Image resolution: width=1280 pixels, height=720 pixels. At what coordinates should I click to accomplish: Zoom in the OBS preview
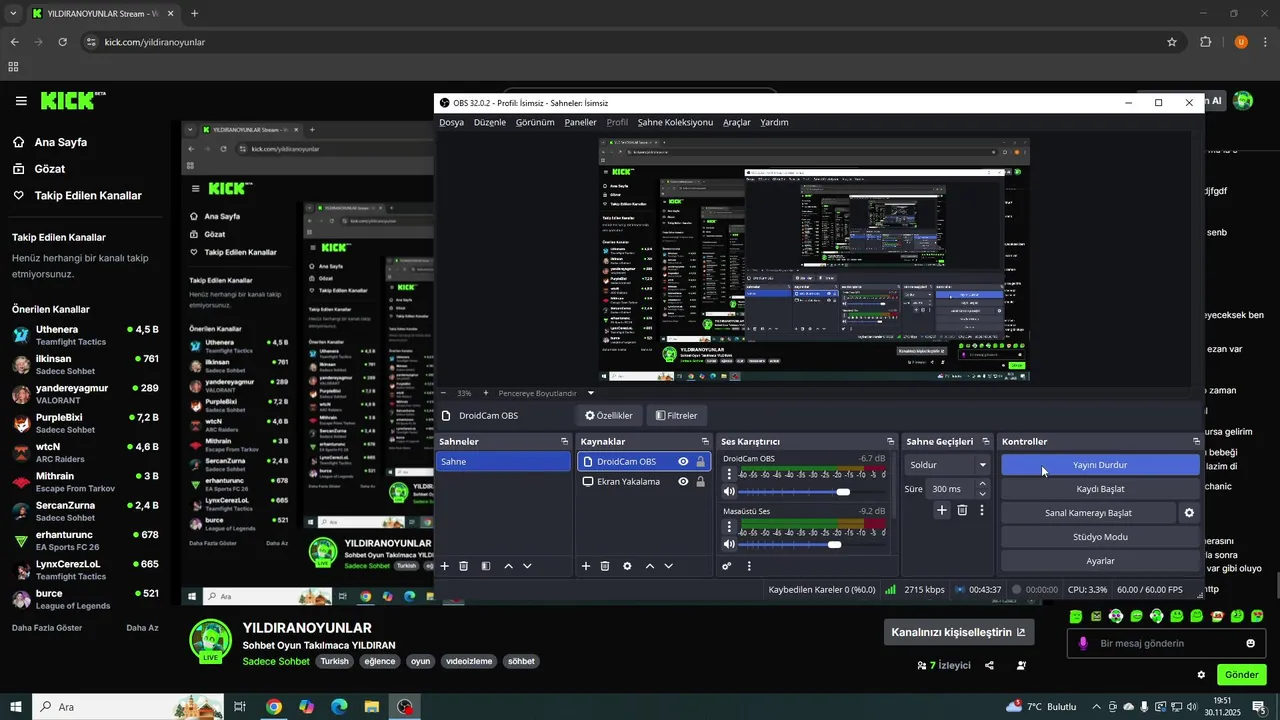pyautogui.click(x=486, y=393)
